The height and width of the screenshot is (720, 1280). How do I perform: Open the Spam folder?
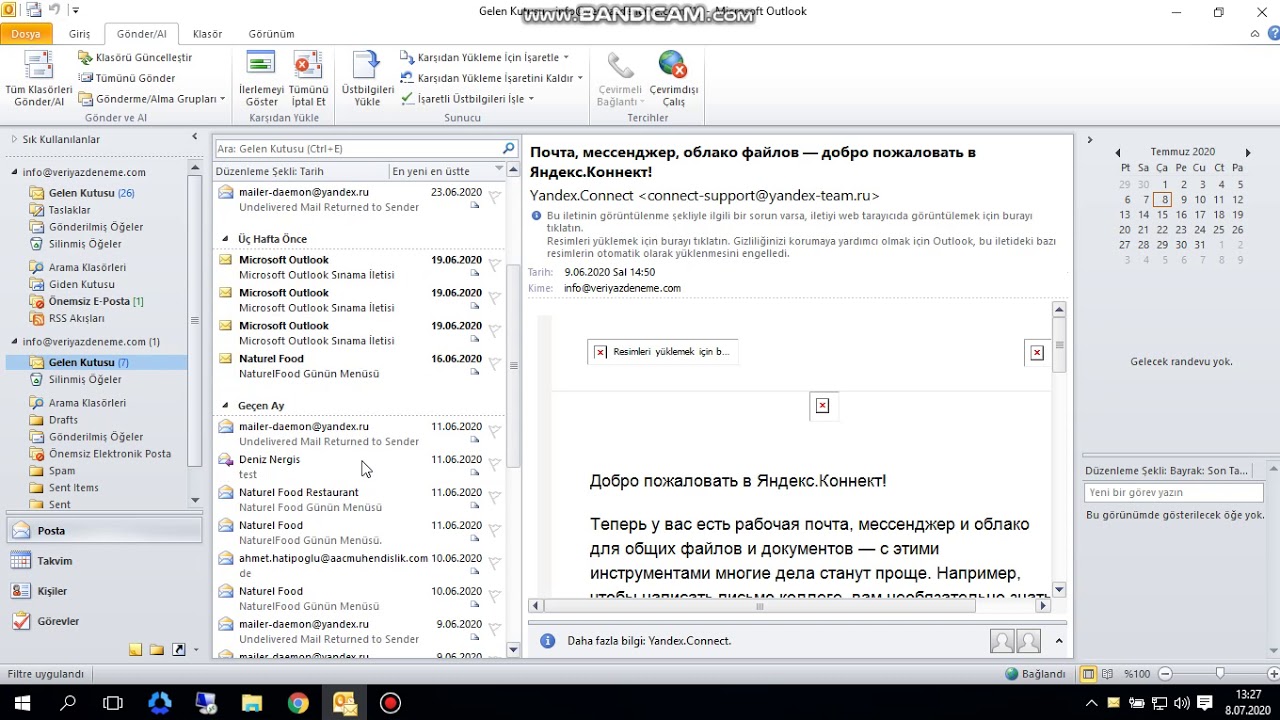pyautogui.click(x=62, y=471)
